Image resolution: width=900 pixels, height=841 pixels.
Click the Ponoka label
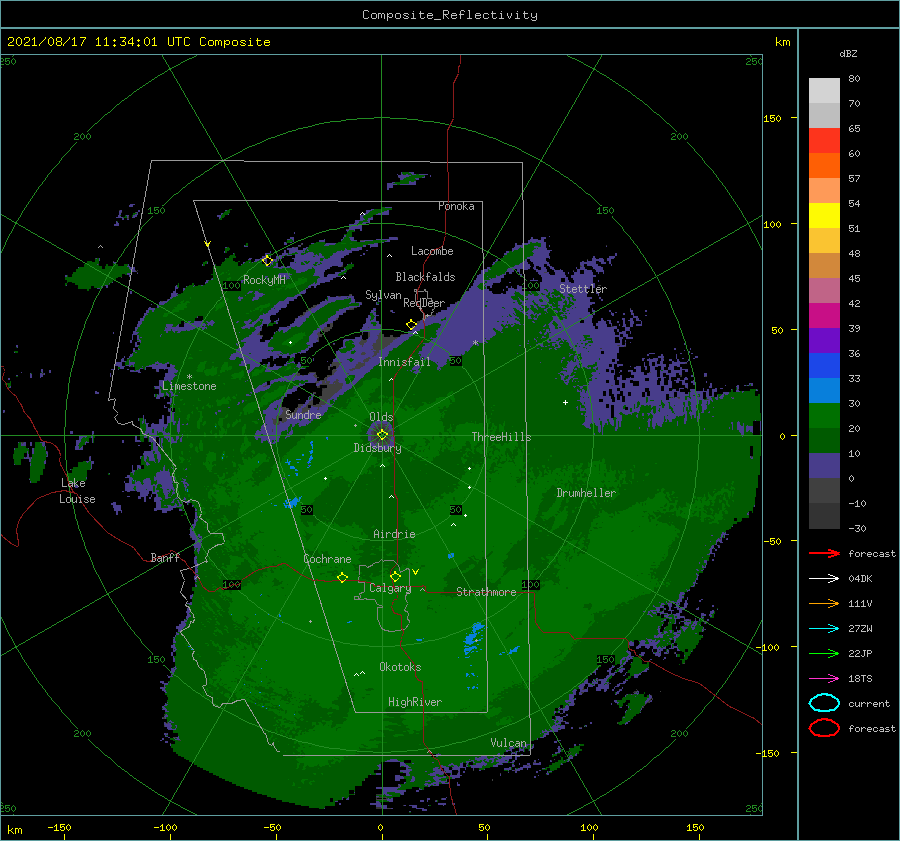click(456, 206)
